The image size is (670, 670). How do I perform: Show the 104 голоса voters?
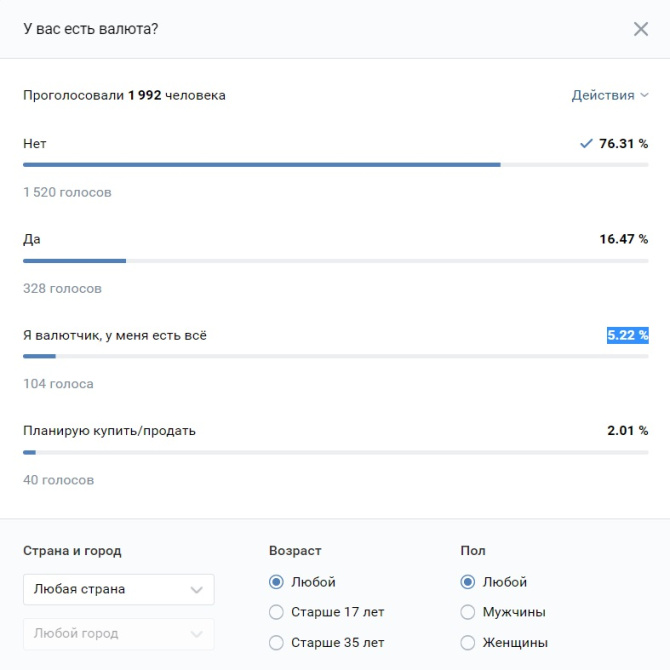58,384
